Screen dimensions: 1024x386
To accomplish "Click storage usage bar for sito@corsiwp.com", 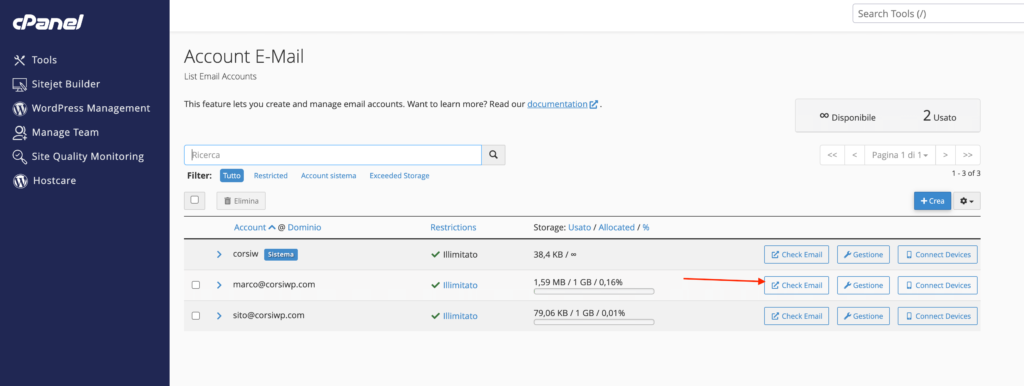I will click(594, 322).
